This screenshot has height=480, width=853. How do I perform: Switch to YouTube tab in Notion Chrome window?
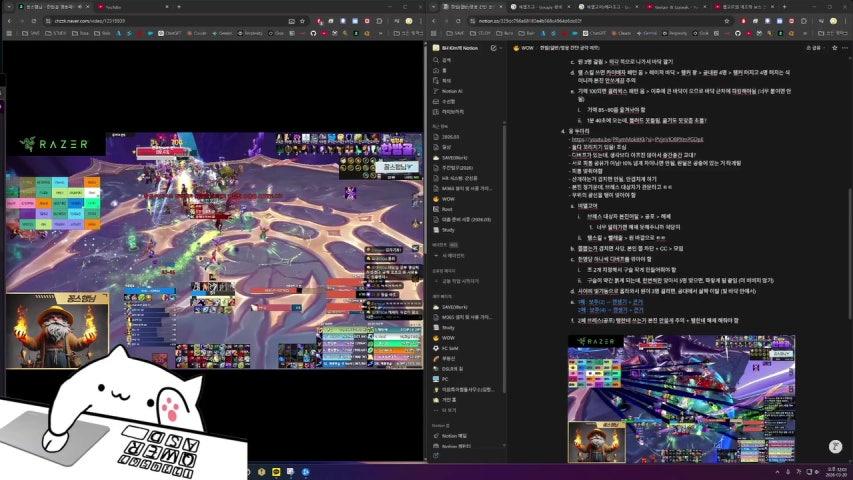[676, 7]
